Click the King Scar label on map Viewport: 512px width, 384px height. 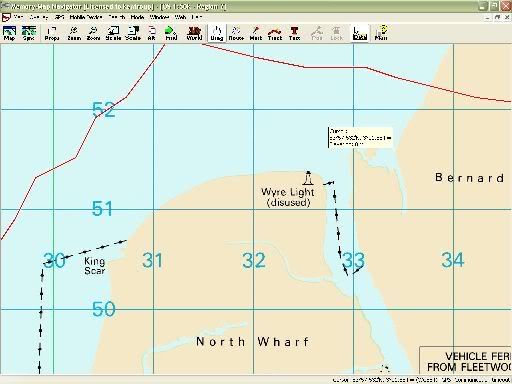pos(95,266)
